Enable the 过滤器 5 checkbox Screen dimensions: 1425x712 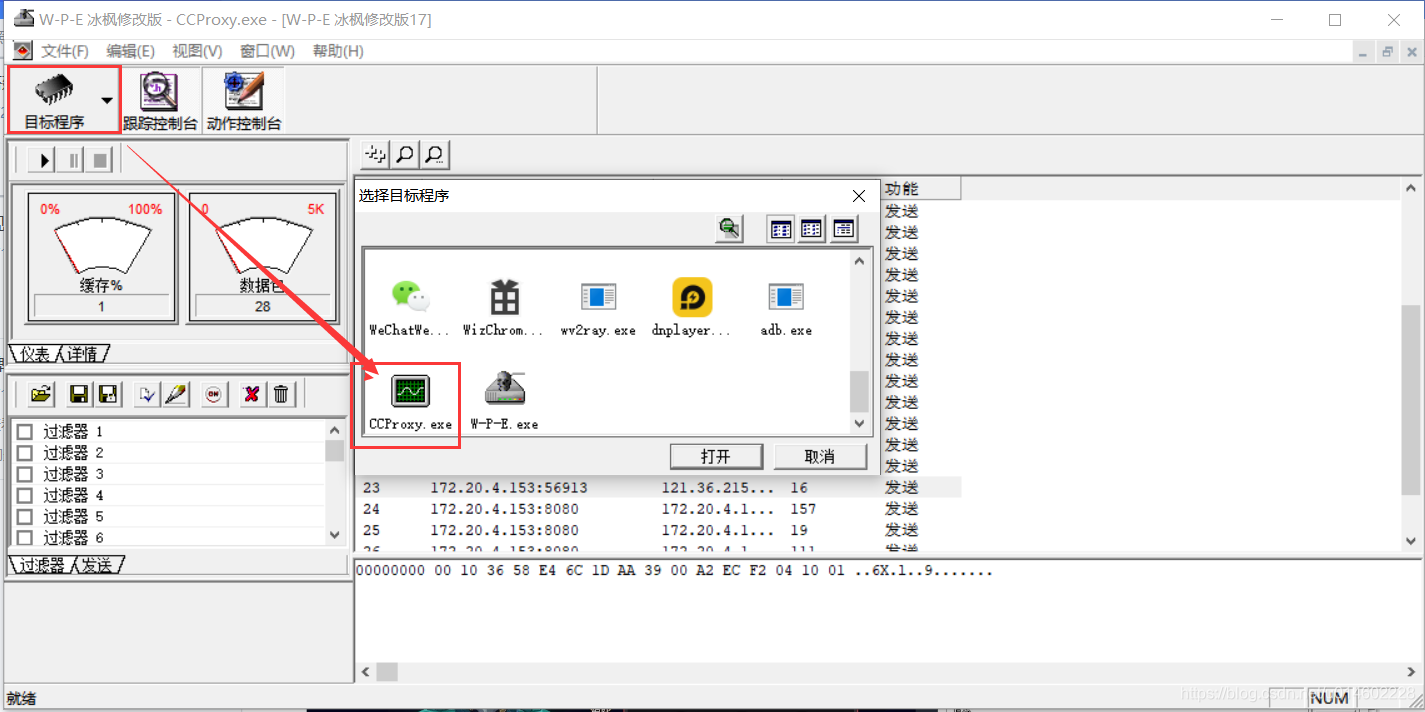point(24,516)
